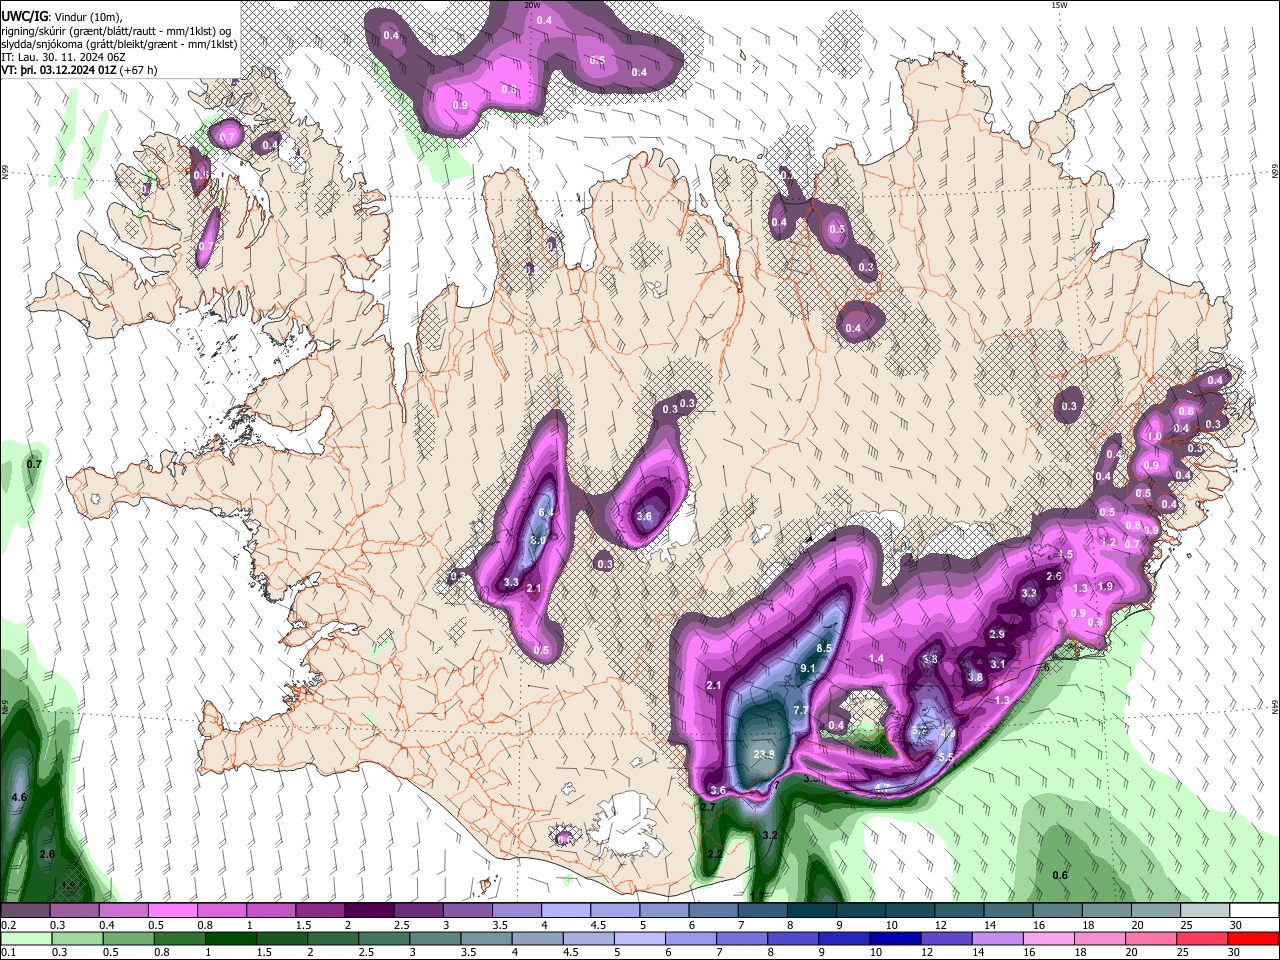Click the 2.7 rain value label
The image size is (1280, 960).
click(x=708, y=807)
